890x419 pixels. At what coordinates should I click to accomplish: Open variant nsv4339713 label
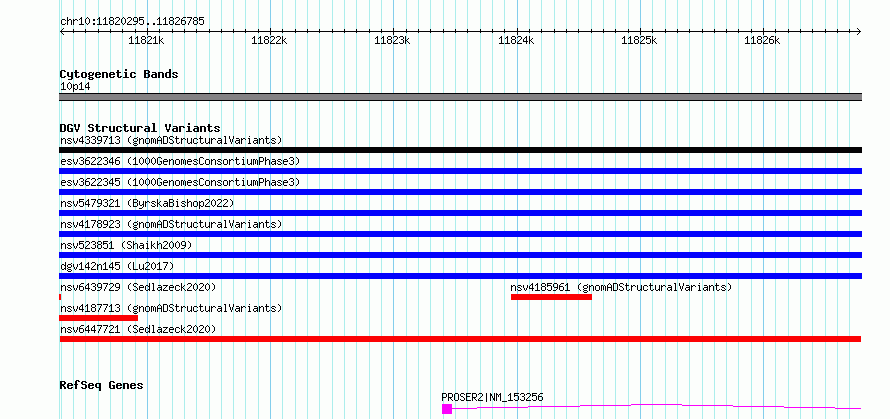tap(171, 140)
